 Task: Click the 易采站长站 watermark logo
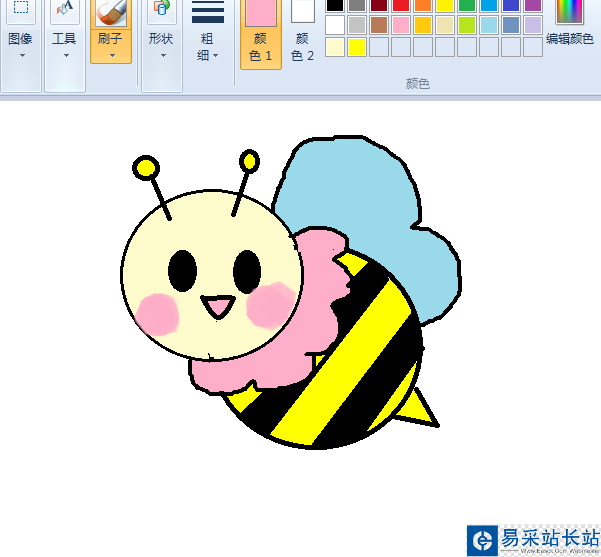[483, 540]
